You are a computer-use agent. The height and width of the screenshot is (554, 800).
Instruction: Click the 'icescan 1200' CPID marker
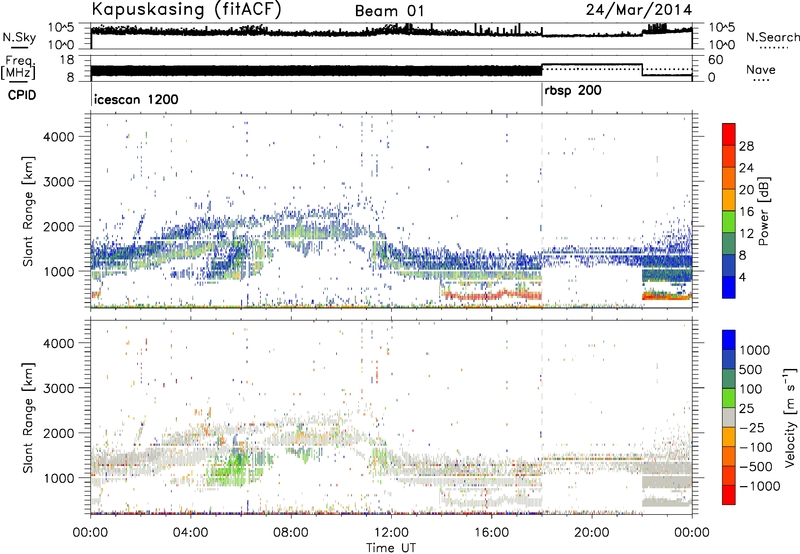(136, 99)
